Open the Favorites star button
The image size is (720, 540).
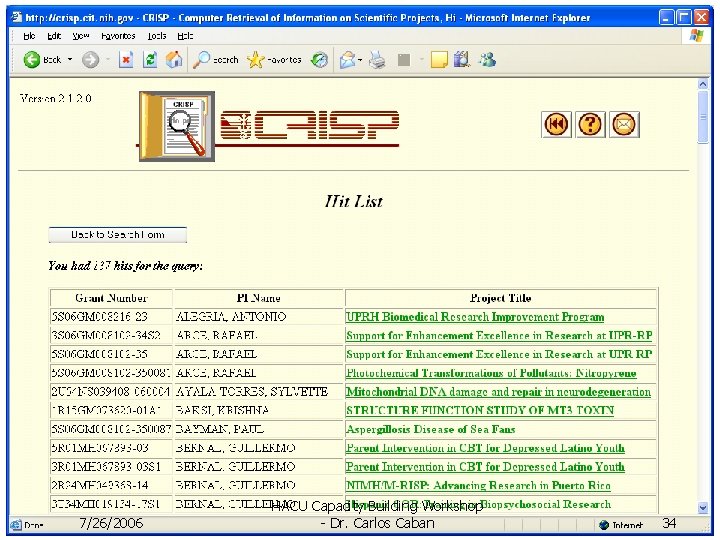tap(274, 60)
